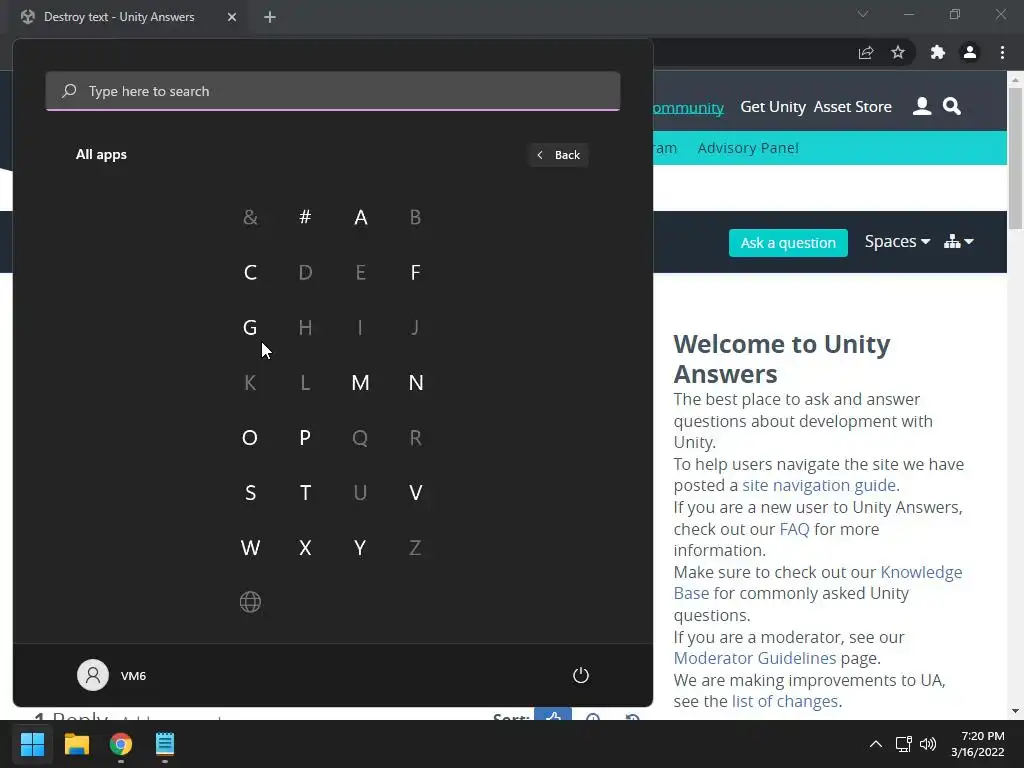The height and width of the screenshot is (768, 1024).
Task: Click the Unity site user account icon
Action: click(x=921, y=106)
